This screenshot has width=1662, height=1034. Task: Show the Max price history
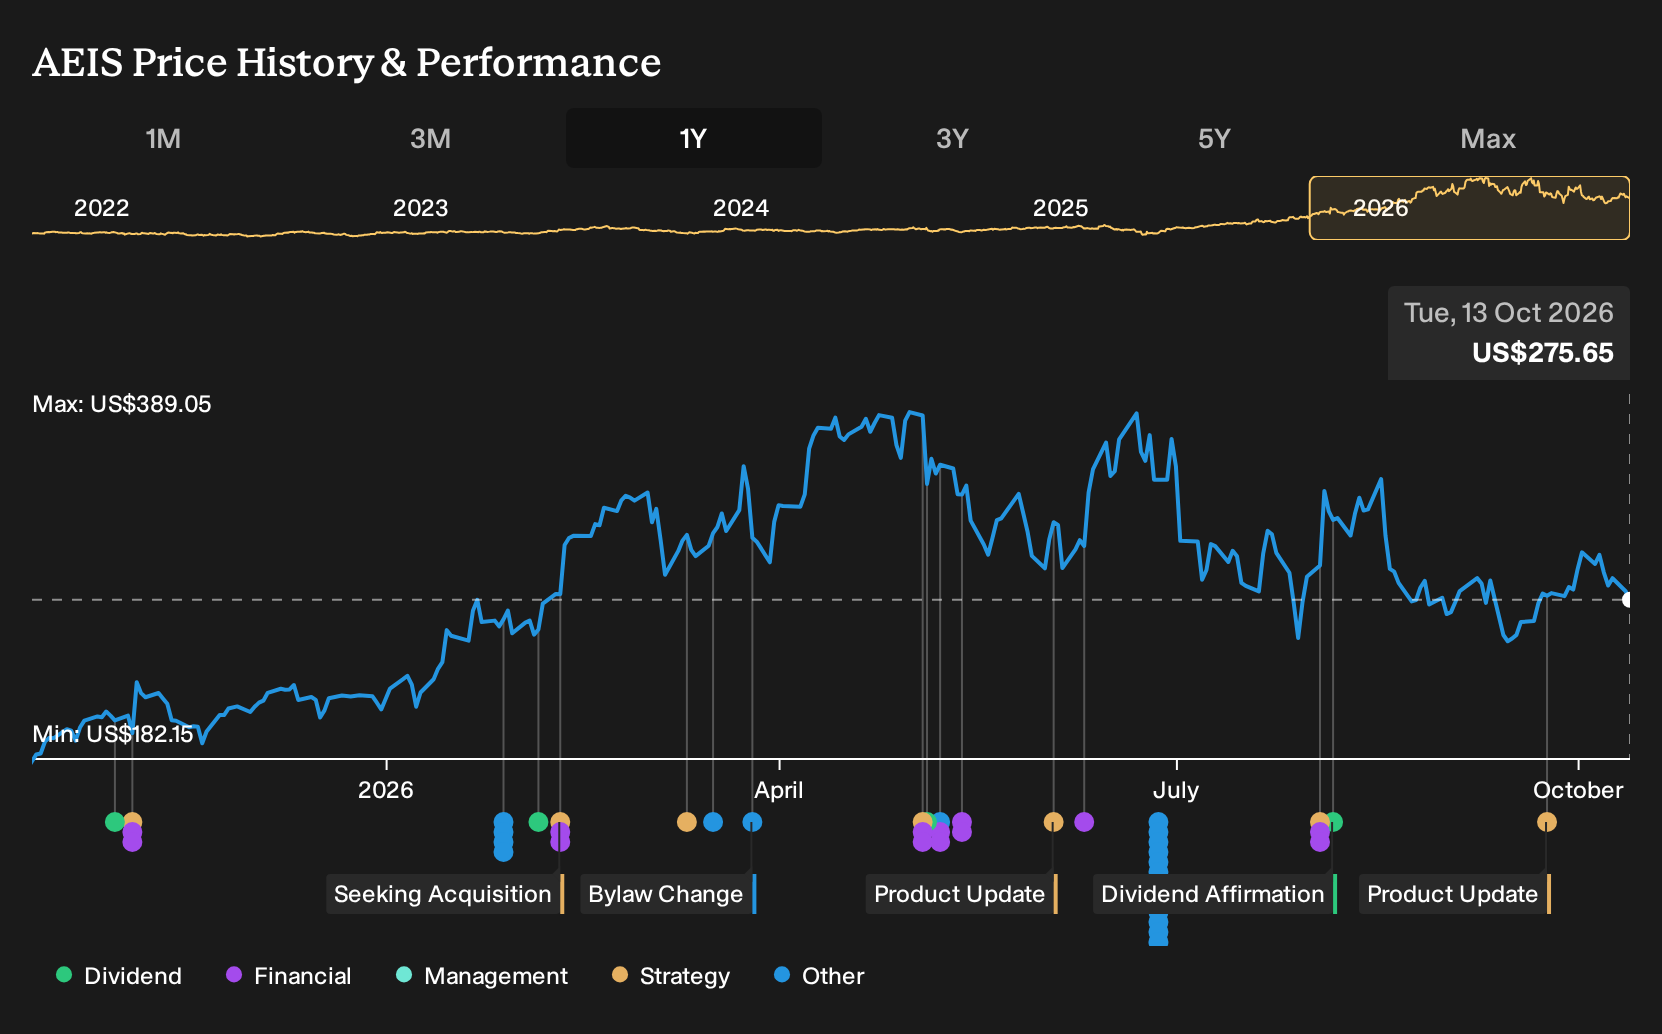1488,138
